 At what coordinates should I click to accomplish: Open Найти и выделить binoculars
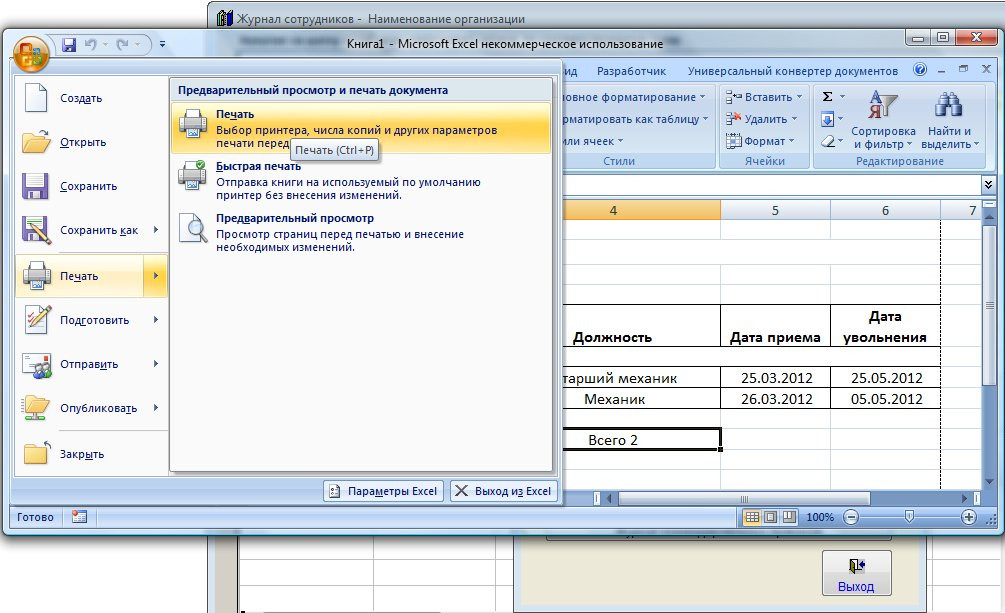click(x=950, y=121)
